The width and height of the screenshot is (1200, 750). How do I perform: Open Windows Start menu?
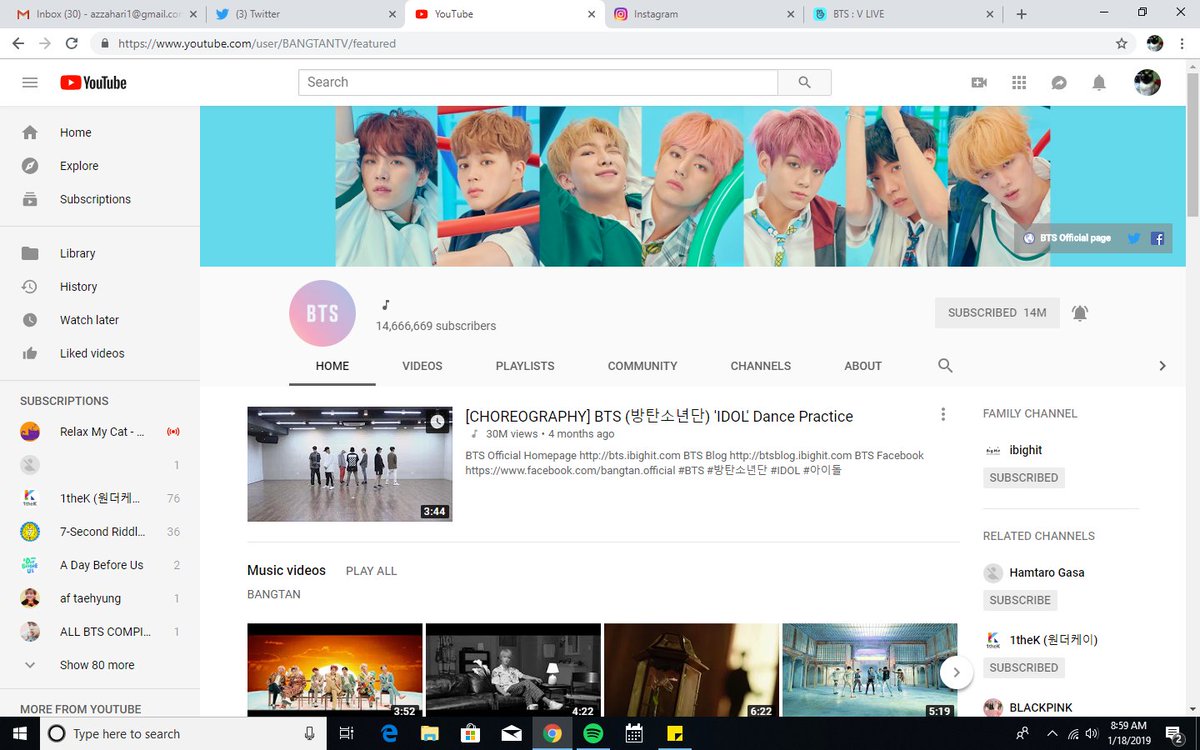click(x=20, y=733)
